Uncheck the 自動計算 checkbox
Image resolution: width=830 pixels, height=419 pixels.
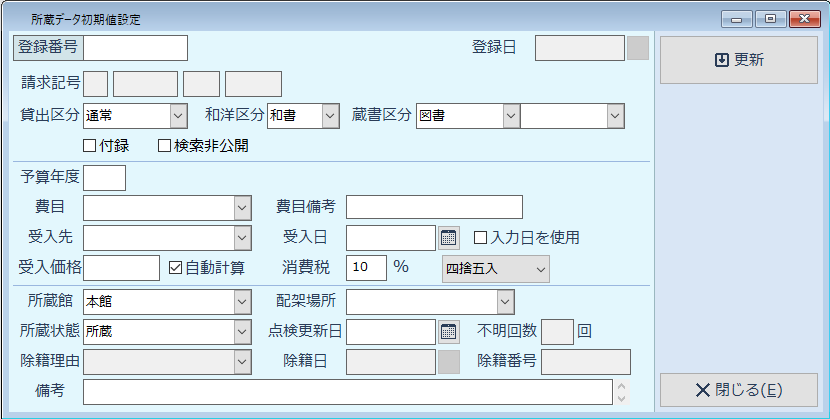pyautogui.click(x=175, y=268)
